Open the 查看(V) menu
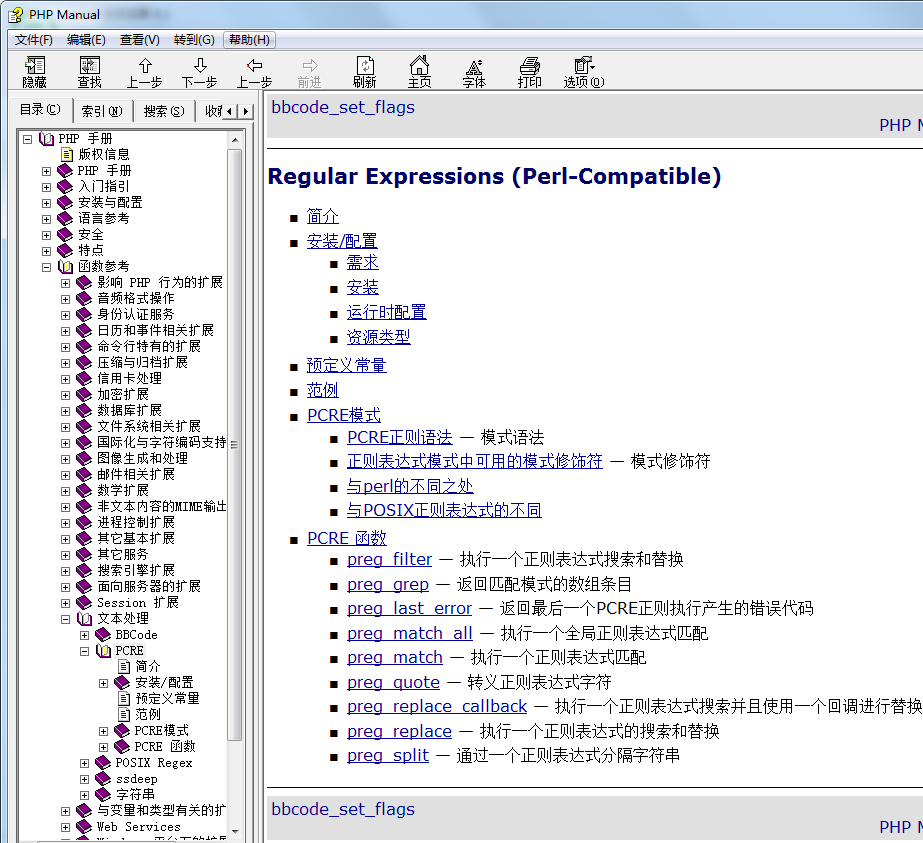 [140, 39]
